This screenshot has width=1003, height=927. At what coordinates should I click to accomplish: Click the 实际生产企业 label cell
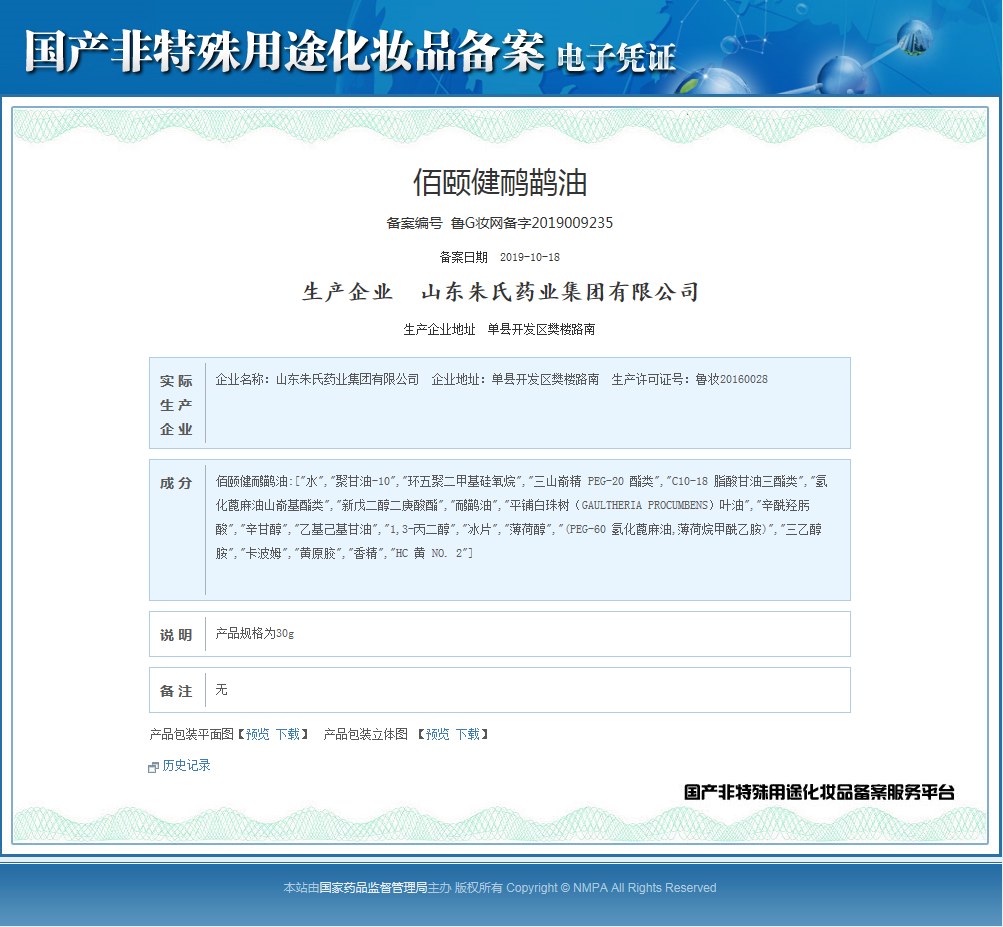click(x=176, y=403)
